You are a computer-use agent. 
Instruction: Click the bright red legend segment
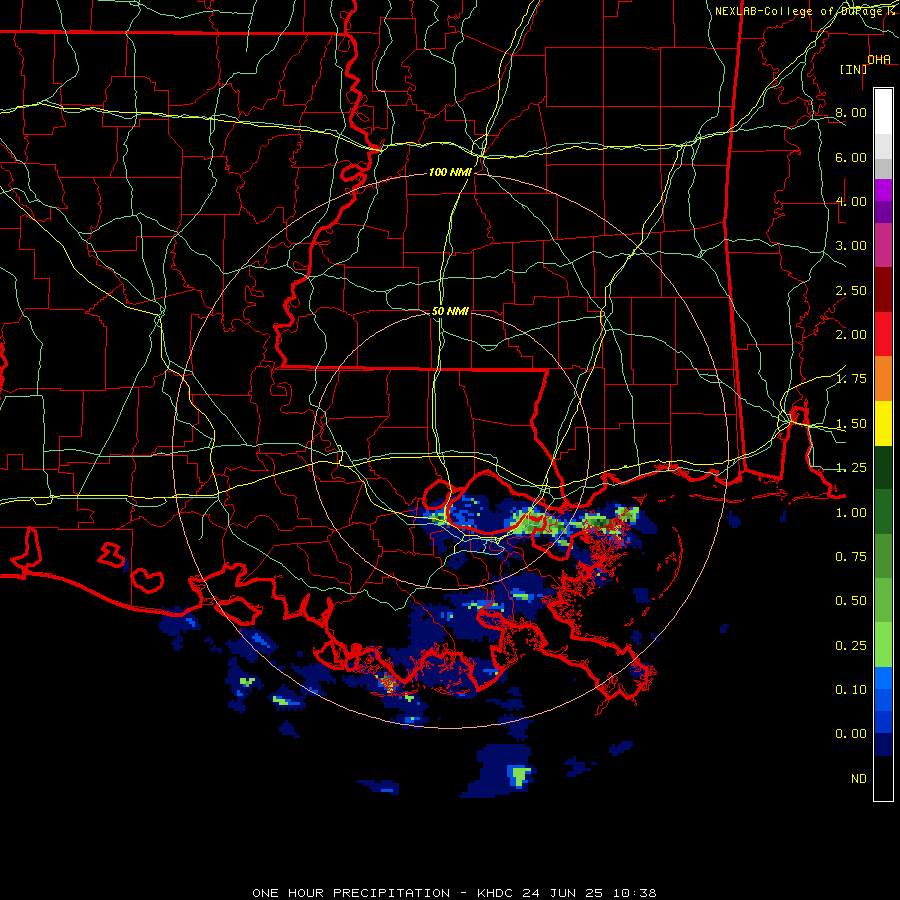(x=883, y=334)
